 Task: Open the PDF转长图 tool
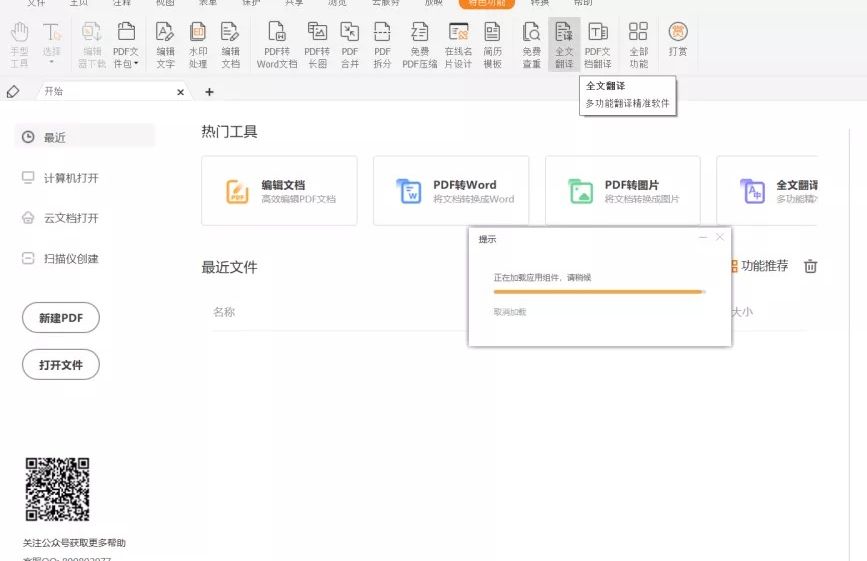(x=317, y=45)
